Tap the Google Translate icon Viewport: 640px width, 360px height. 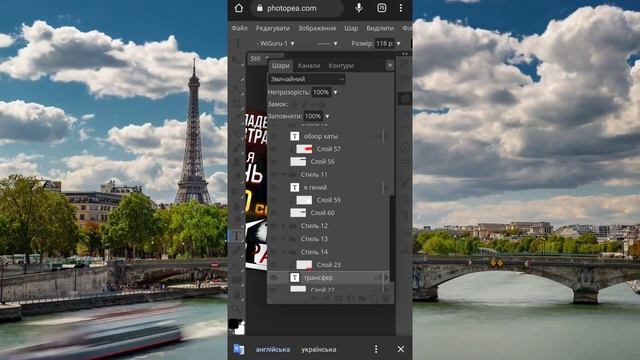(239, 349)
